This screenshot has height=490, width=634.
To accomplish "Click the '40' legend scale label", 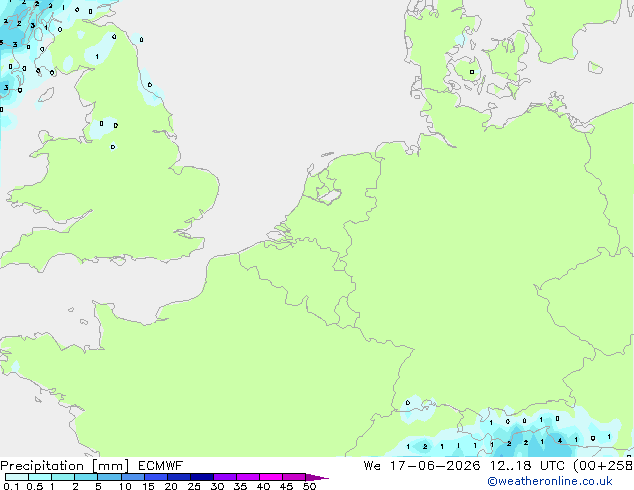I will point(263,486).
